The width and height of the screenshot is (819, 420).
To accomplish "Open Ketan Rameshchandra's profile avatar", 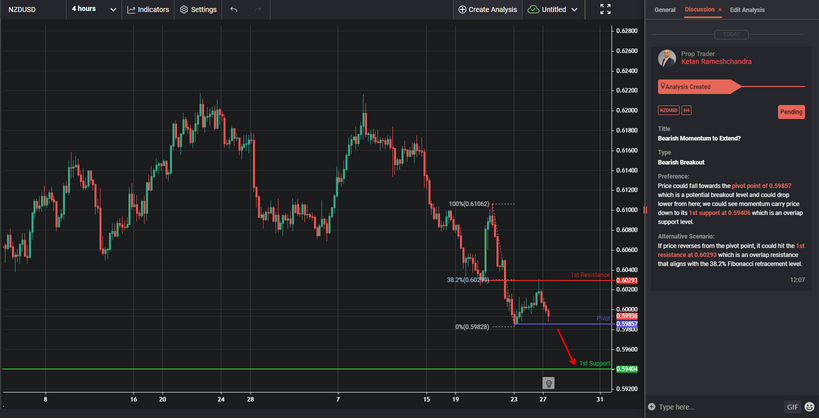I will 667,58.
